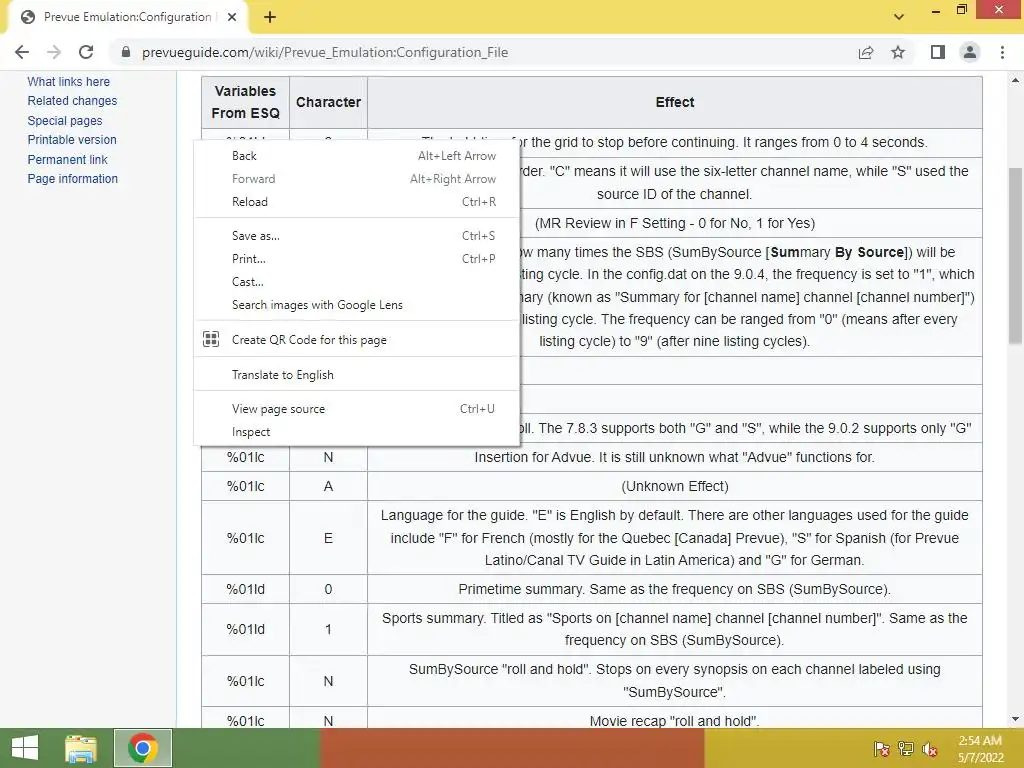Image resolution: width=1024 pixels, height=768 pixels.
Task: Click the character cell showing E
Action: 328,538
